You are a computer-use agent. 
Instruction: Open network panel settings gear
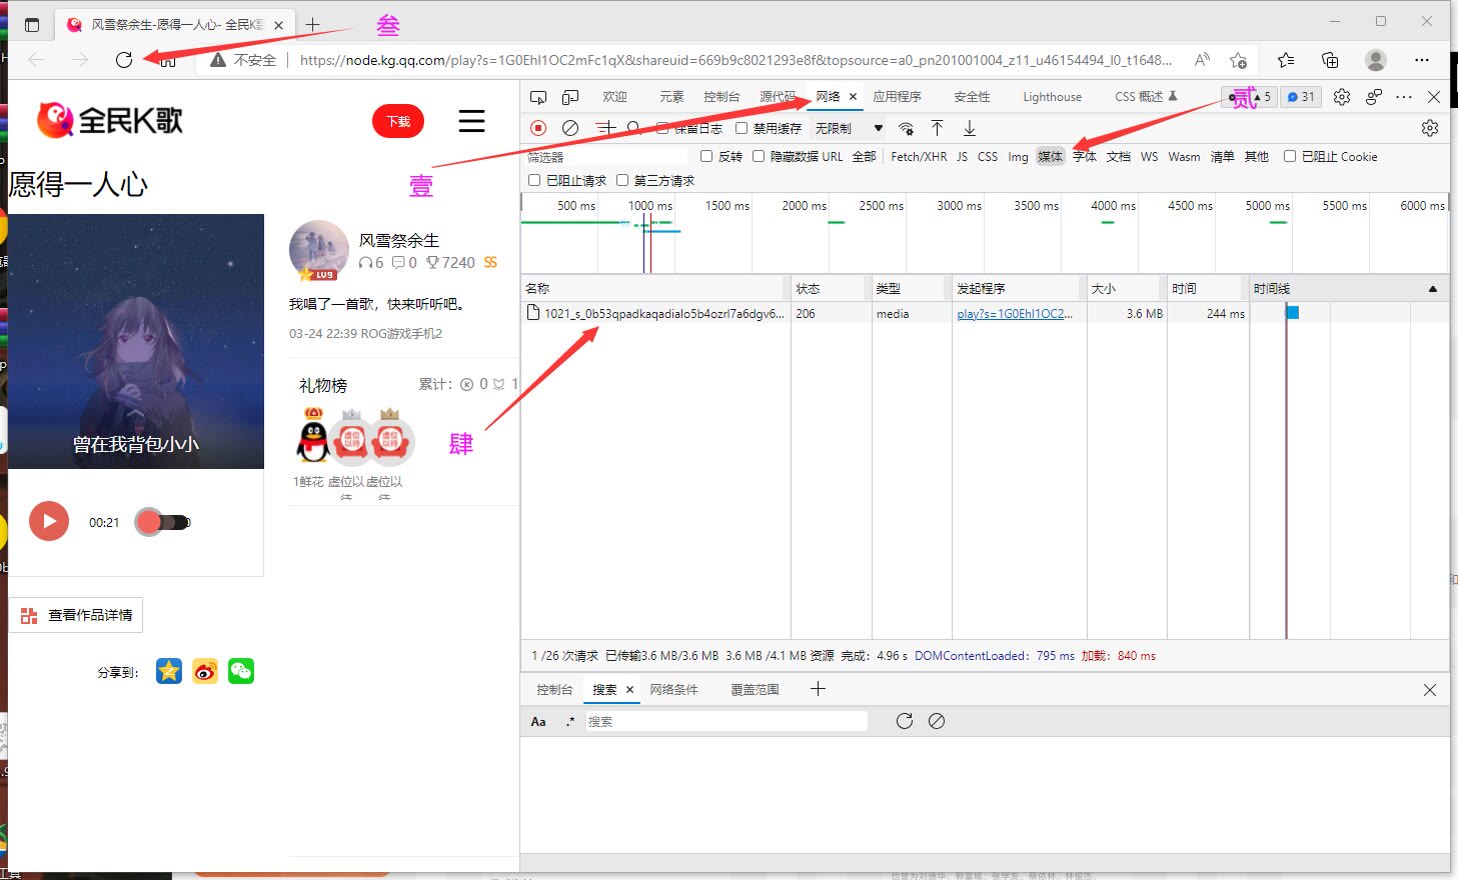pos(1430,128)
